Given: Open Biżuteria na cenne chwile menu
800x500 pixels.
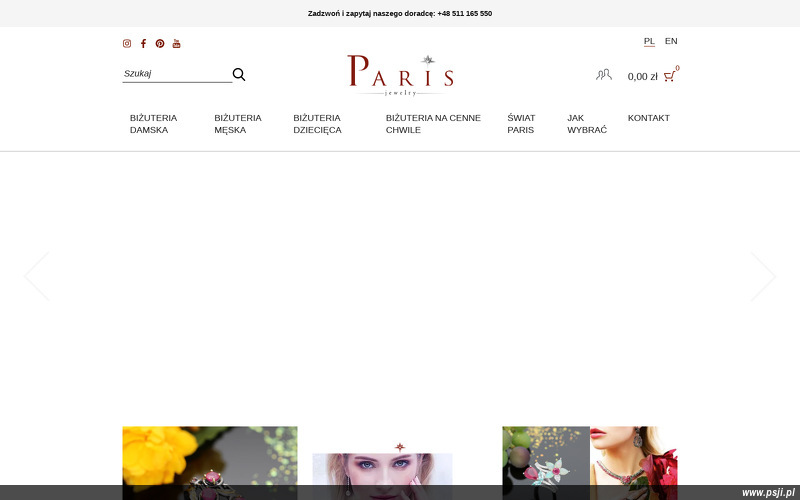Looking at the screenshot, I should pyautogui.click(x=433, y=124).
